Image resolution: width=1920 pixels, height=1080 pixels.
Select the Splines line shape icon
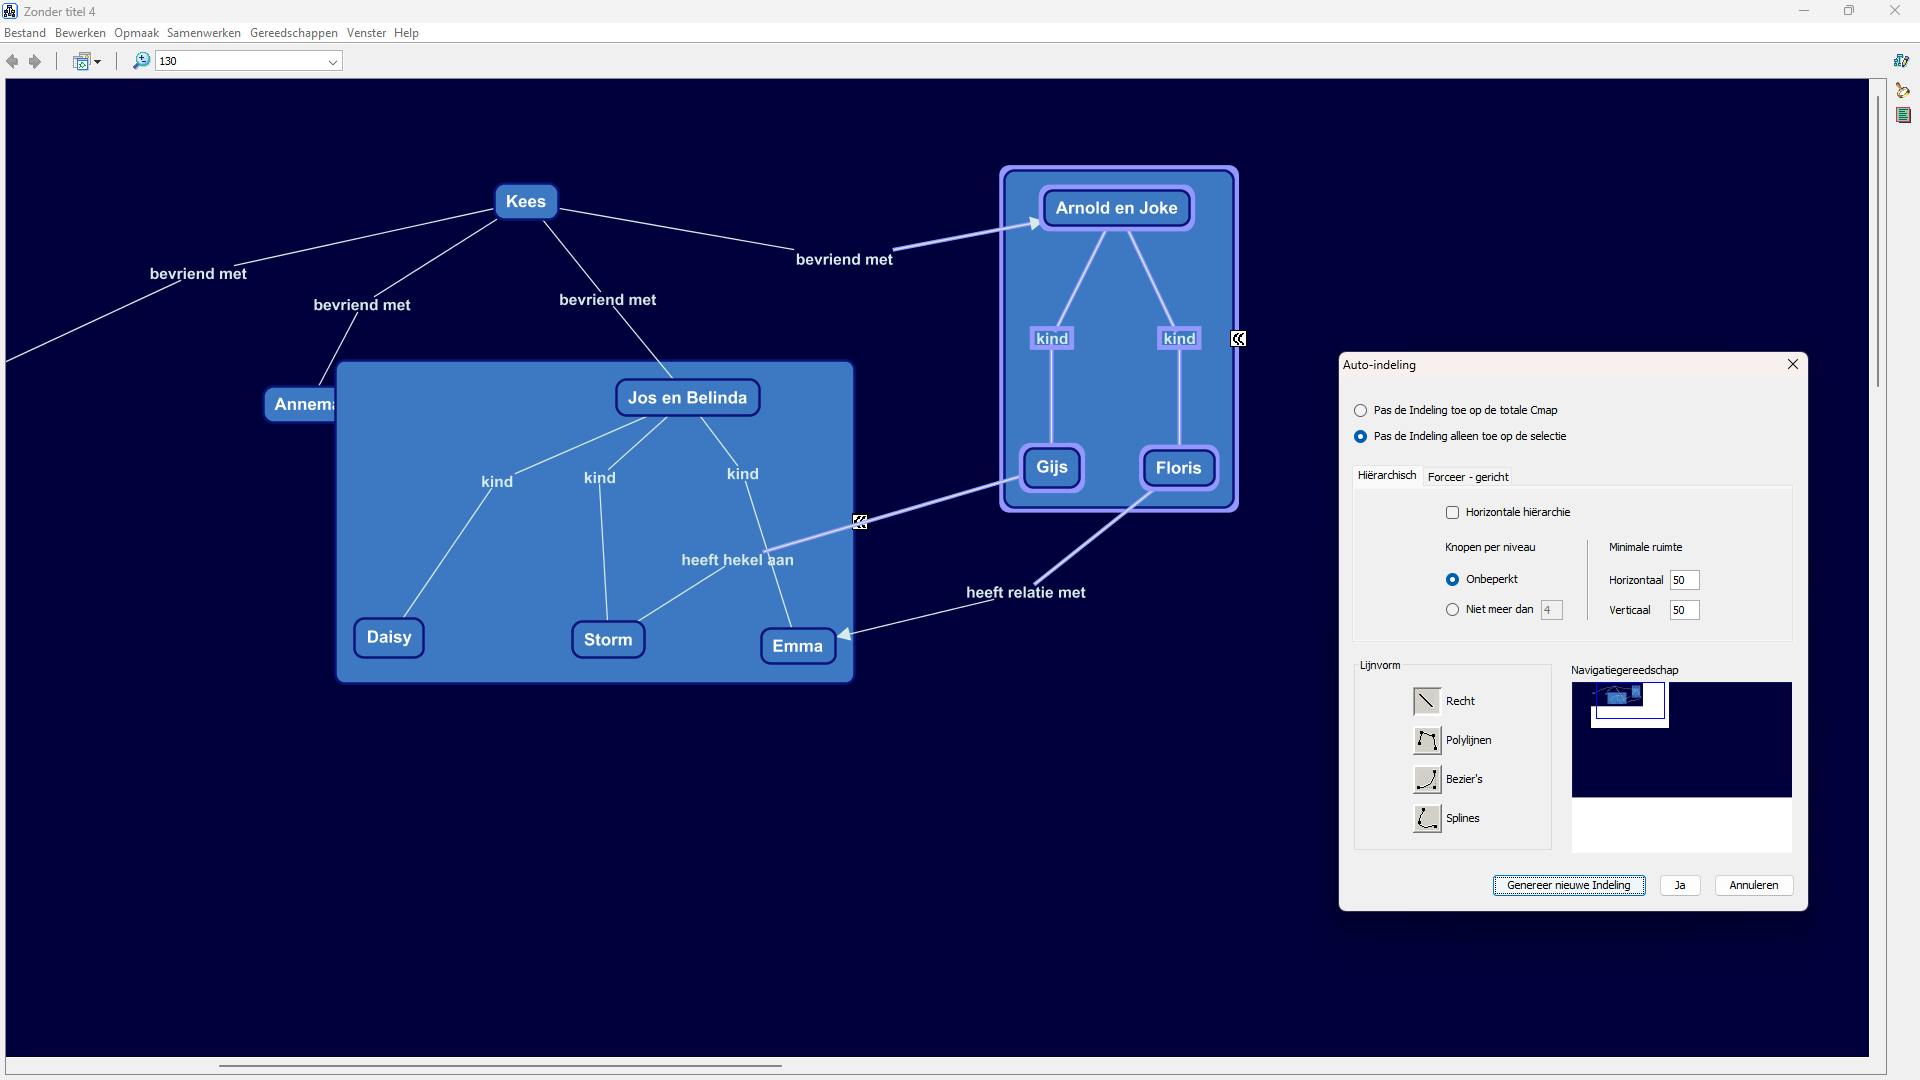pyautogui.click(x=1427, y=818)
